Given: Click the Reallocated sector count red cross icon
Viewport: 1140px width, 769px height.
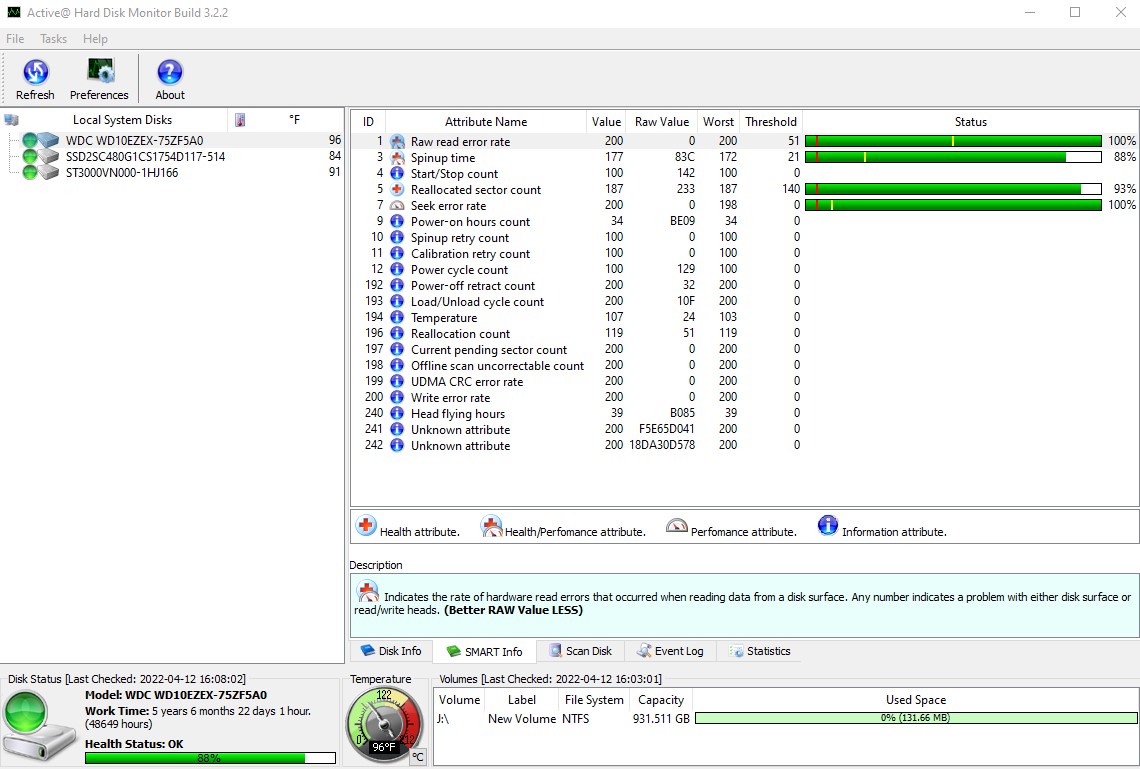Looking at the screenshot, I should click(397, 190).
